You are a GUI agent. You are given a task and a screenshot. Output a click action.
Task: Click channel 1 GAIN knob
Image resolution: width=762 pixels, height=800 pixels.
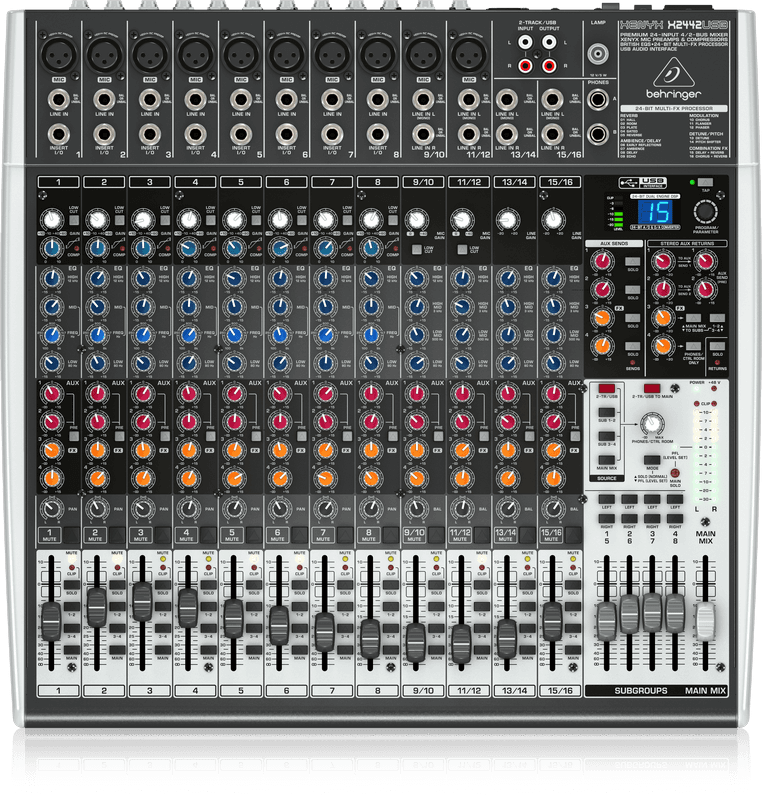coord(52,220)
